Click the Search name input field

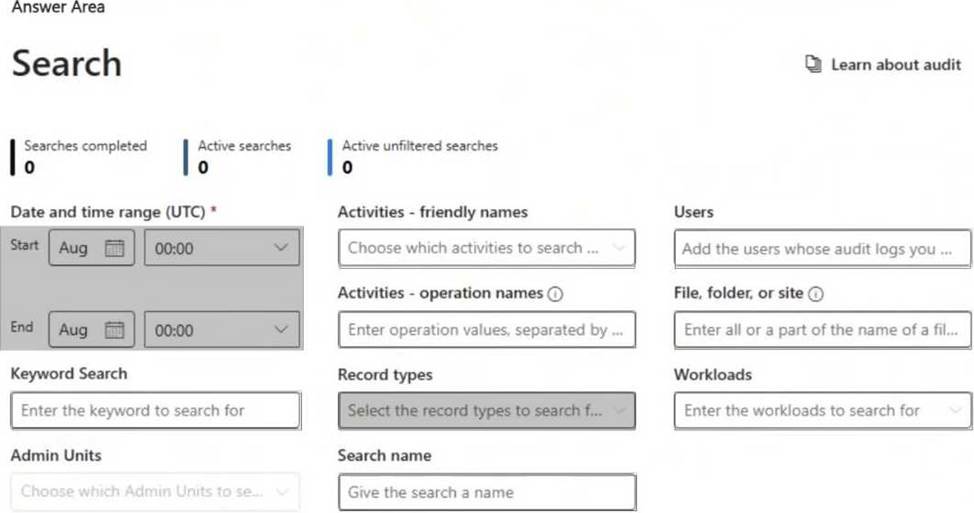click(x=486, y=492)
